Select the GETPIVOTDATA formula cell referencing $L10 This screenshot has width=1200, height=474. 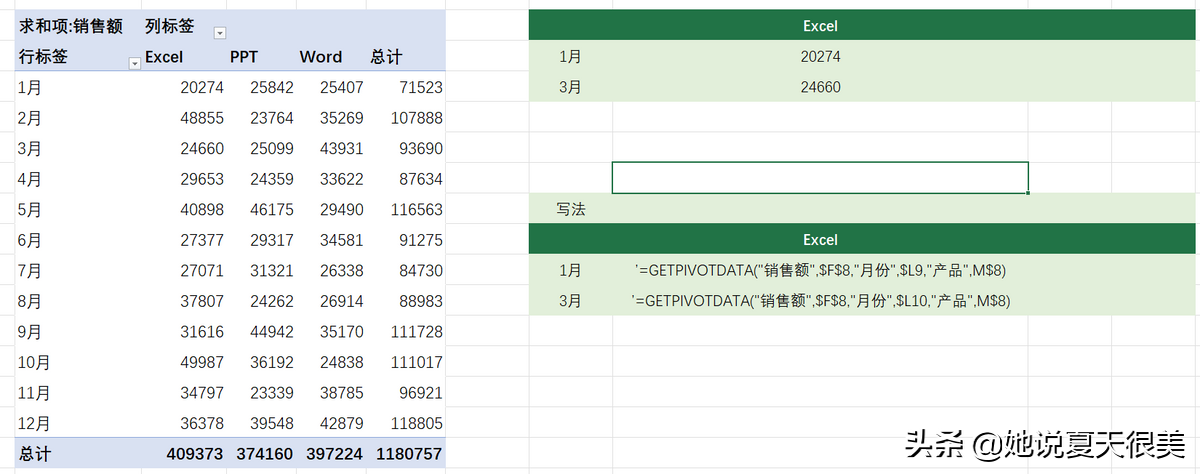[x=820, y=301]
